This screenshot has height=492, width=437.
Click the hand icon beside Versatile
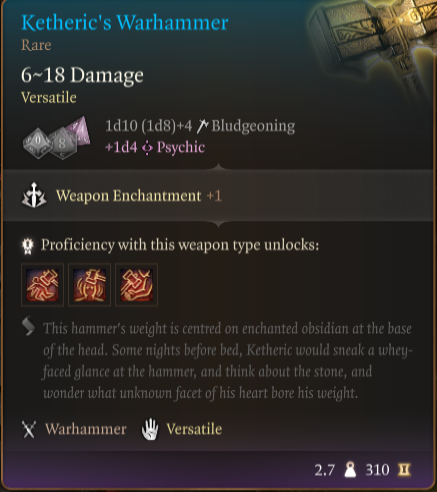coord(150,429)
